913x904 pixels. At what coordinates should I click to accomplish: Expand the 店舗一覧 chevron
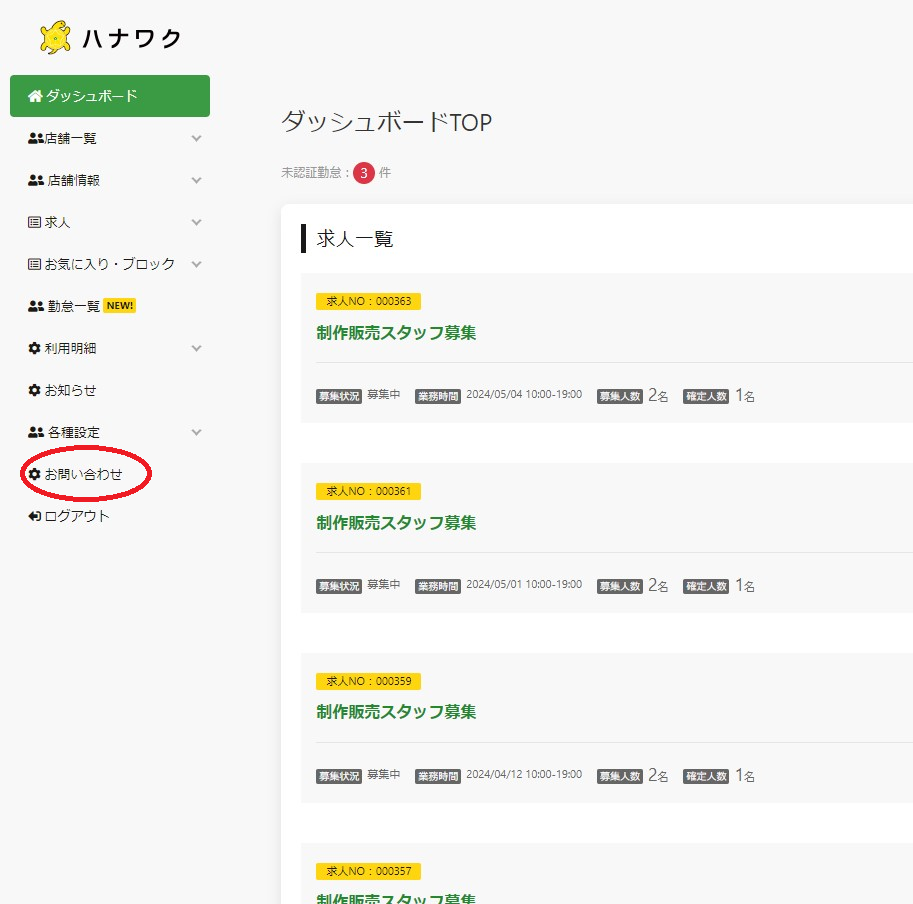[x=196, y=138]
